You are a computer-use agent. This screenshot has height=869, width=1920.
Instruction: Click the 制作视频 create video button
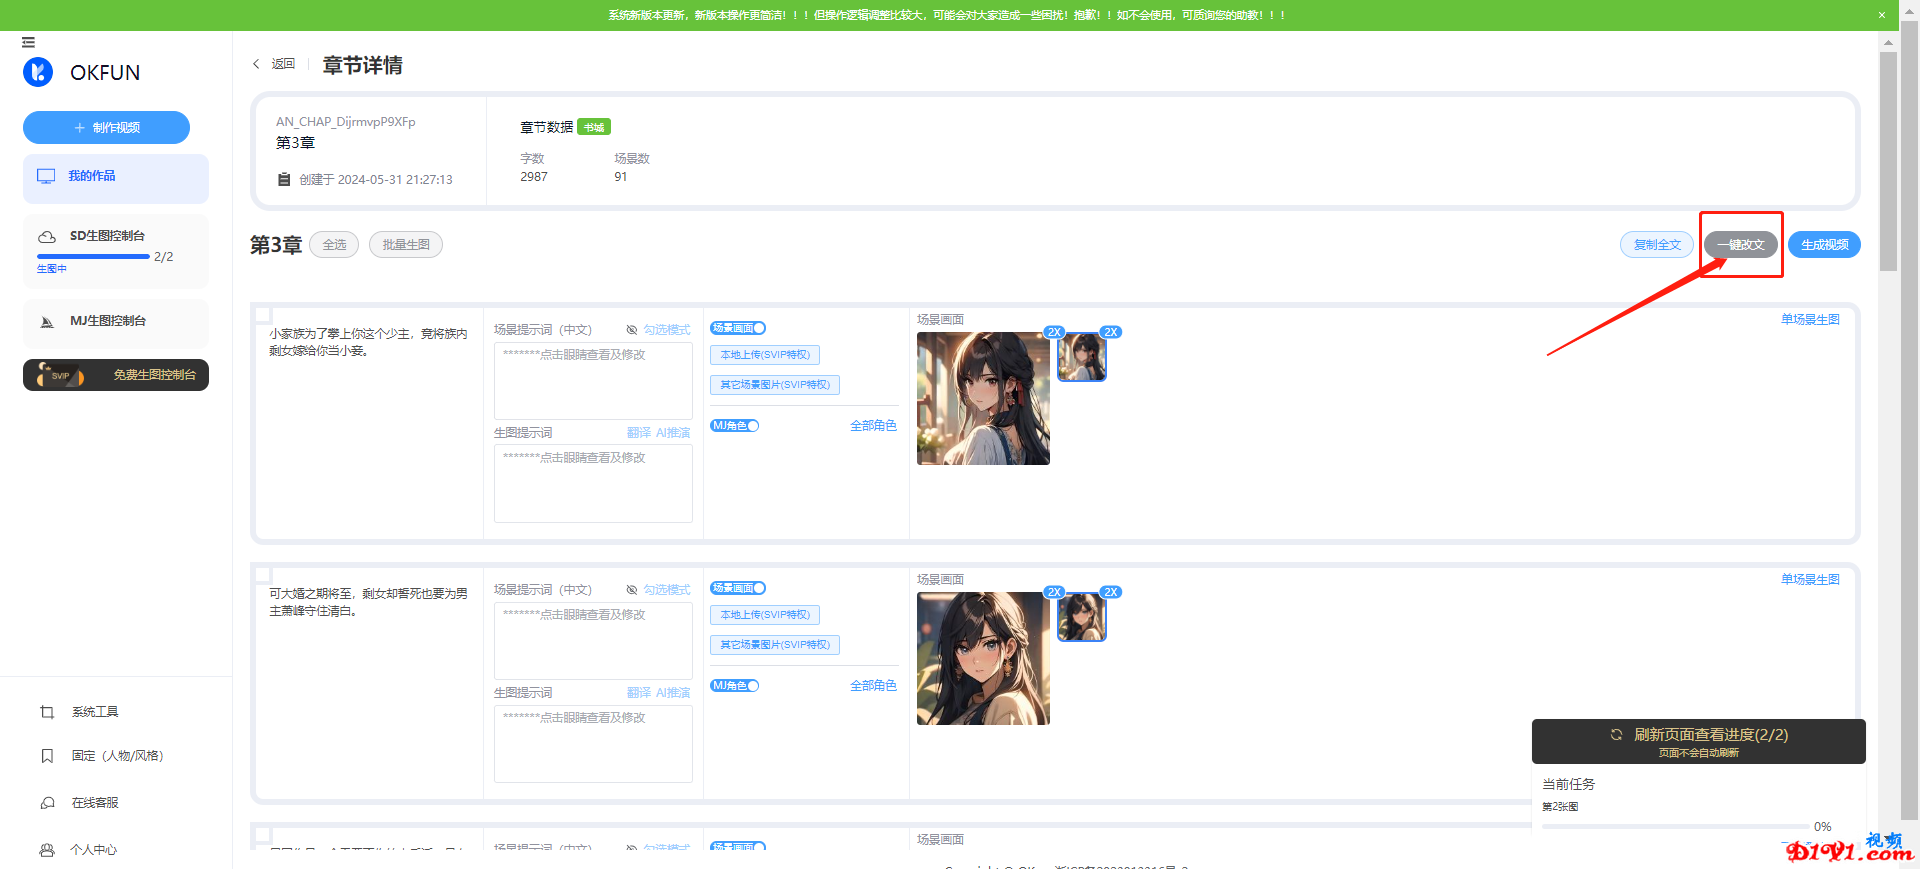click(106, 127)
